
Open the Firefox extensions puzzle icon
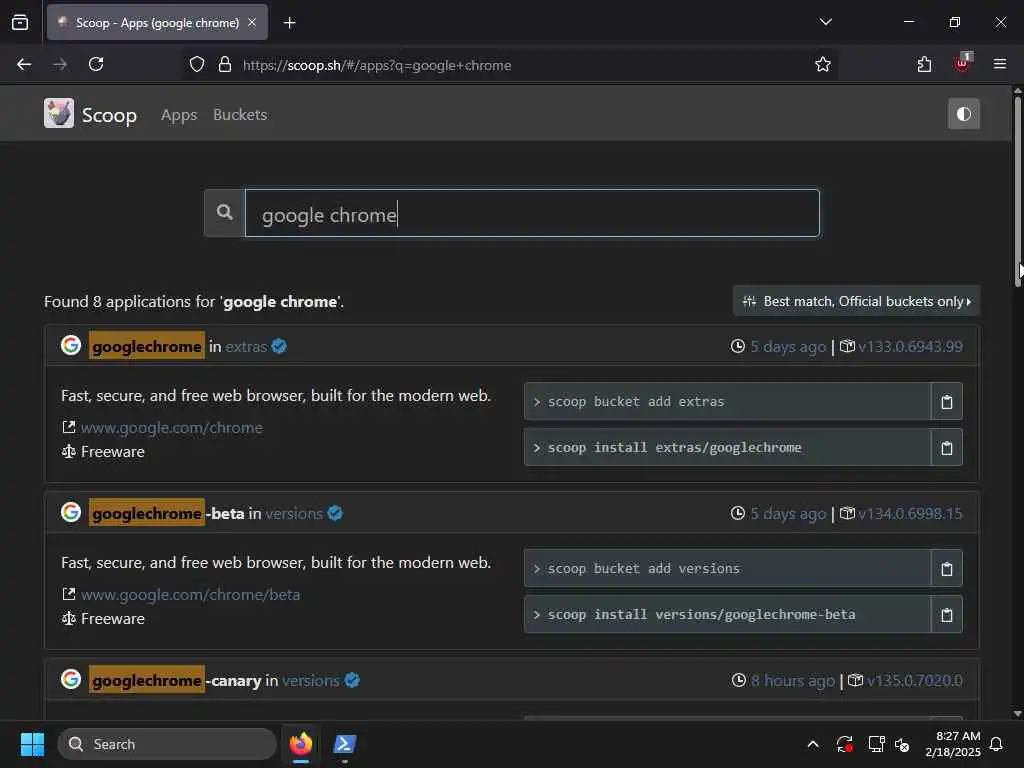coord(924,65)
